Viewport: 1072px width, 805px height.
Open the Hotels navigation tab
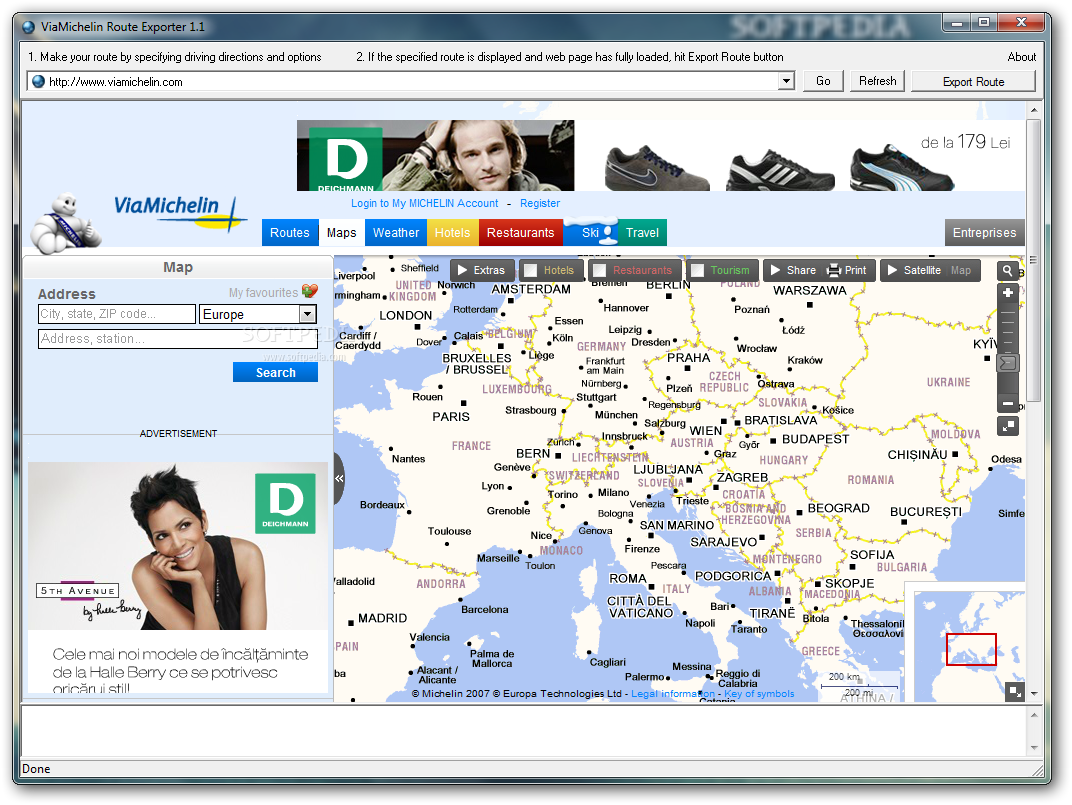(x=453, y=233)
